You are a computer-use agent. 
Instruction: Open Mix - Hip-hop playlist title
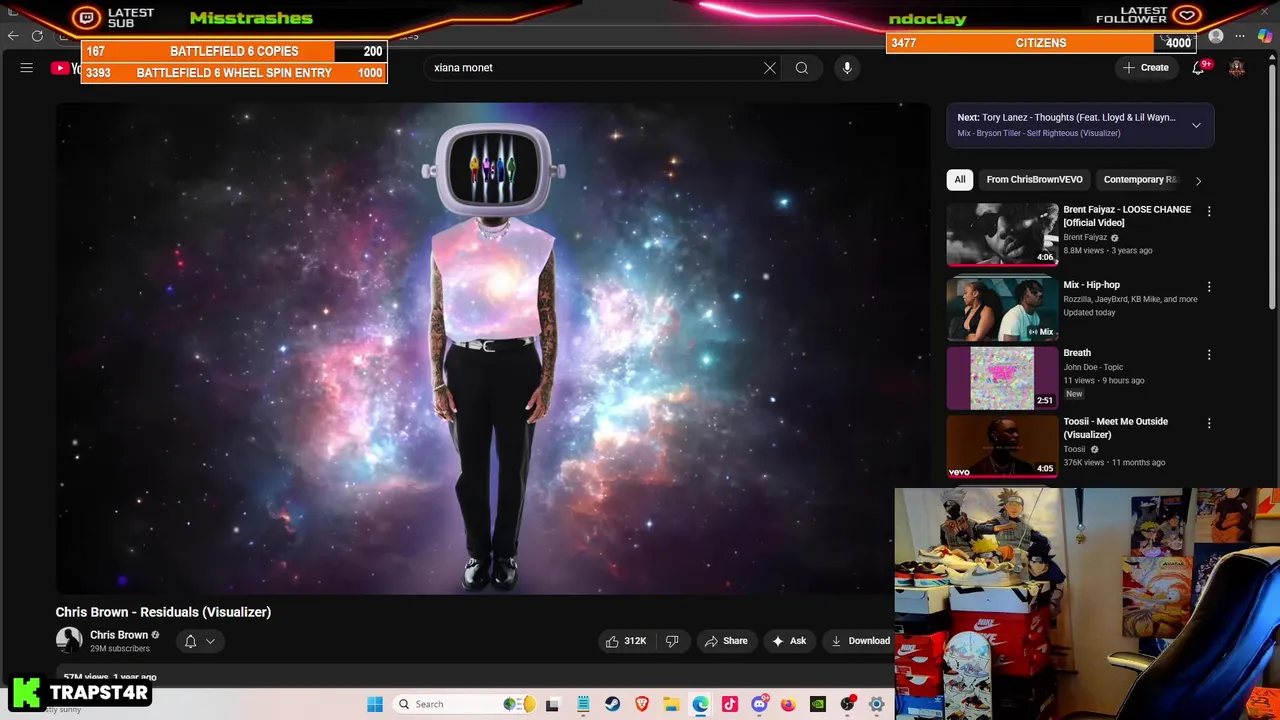pyautogui.click(x=1091, y=285)
